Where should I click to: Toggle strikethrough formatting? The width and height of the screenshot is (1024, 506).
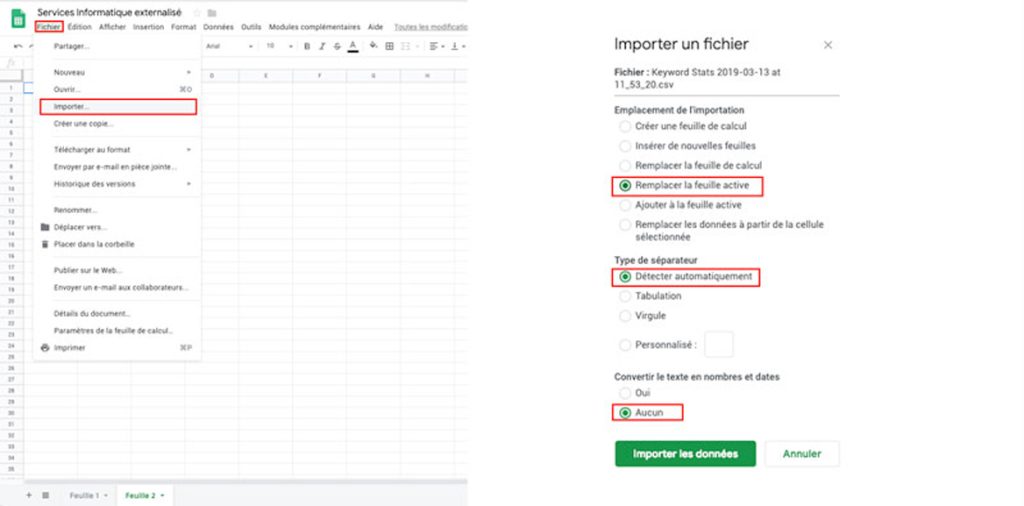[x=337, y=46]
